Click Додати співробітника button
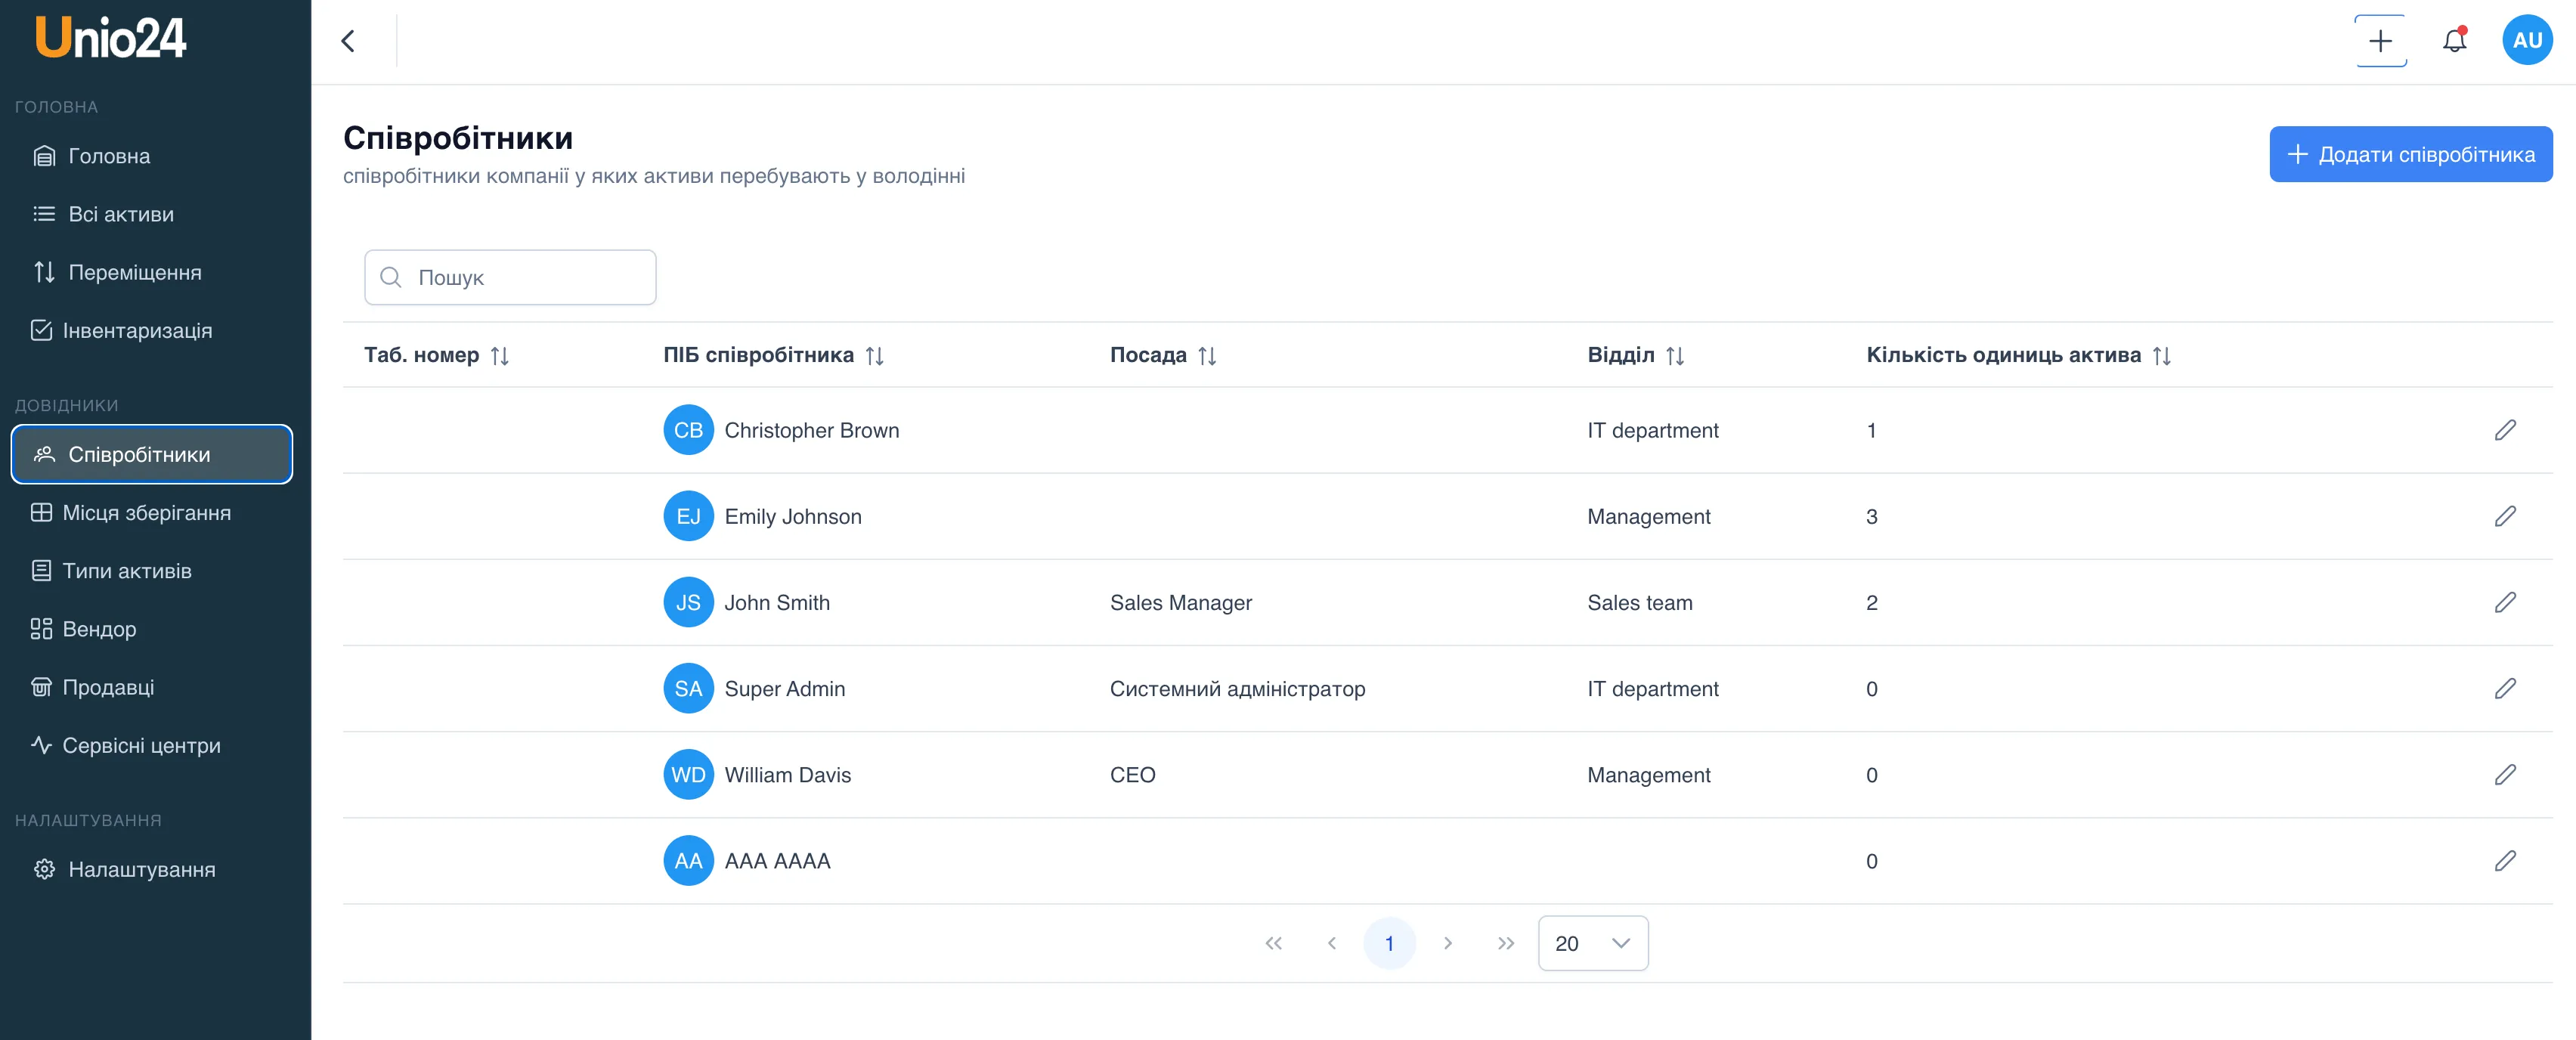This screenshot has width=2576, height=1040. pos(2410,154)
